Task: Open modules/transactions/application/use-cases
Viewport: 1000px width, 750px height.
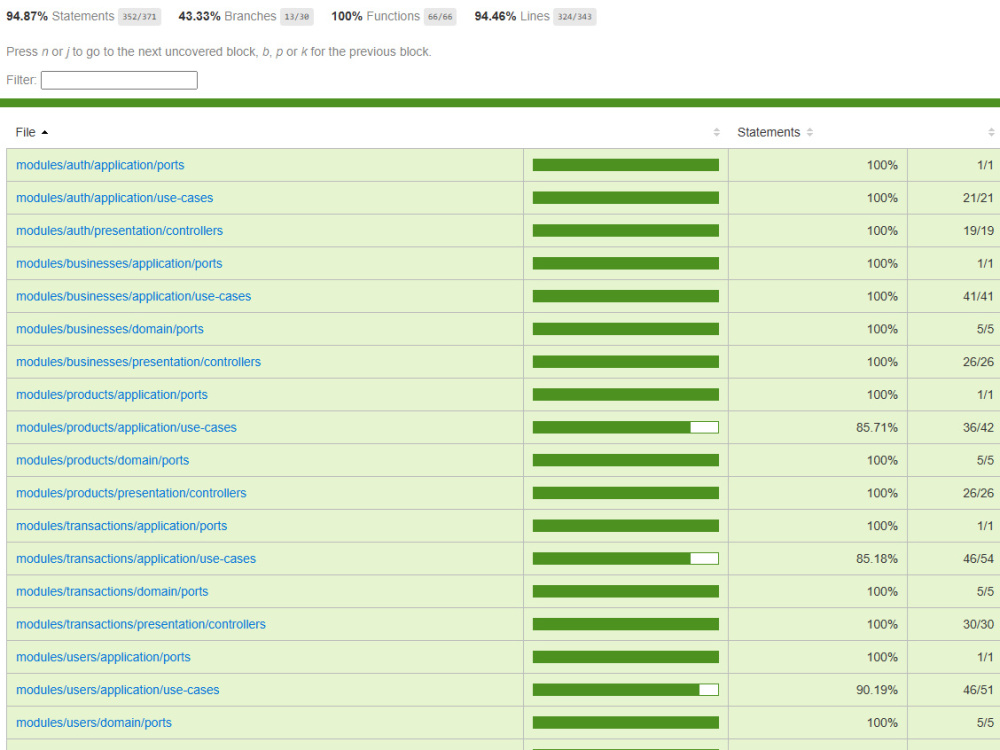Action: [x=136, y=559]
